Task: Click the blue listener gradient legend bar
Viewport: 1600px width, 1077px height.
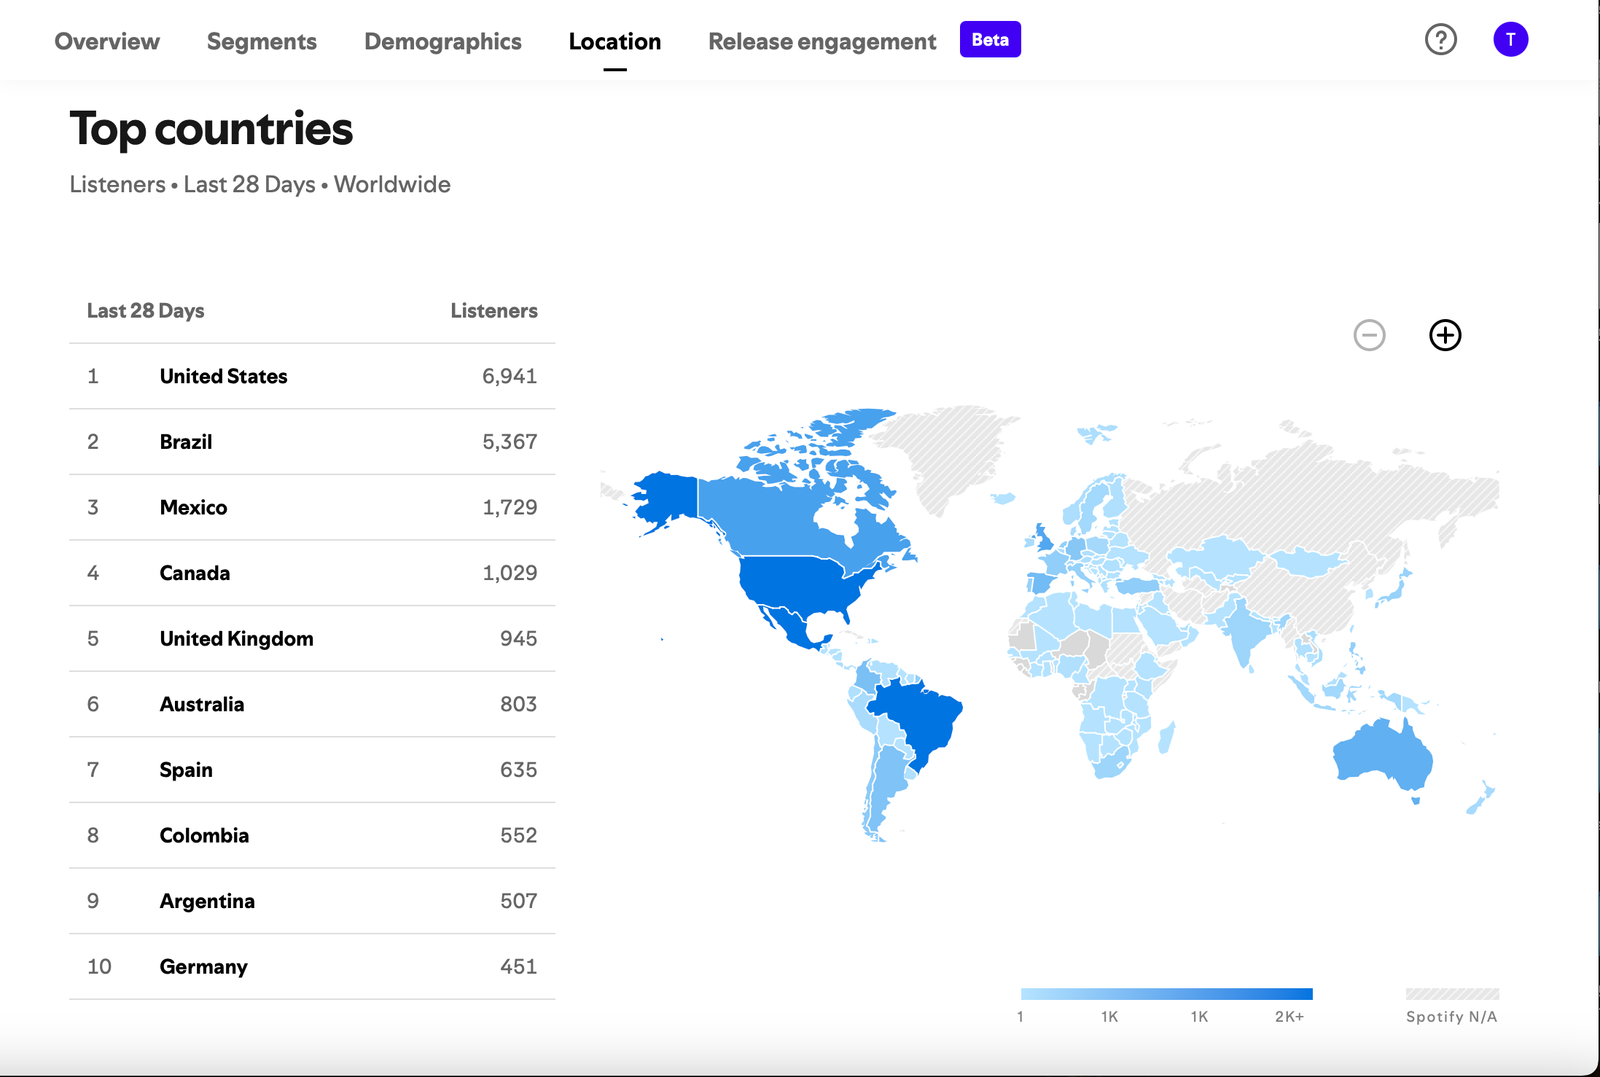Action: pyautogui.click(x=1166, y=994)
